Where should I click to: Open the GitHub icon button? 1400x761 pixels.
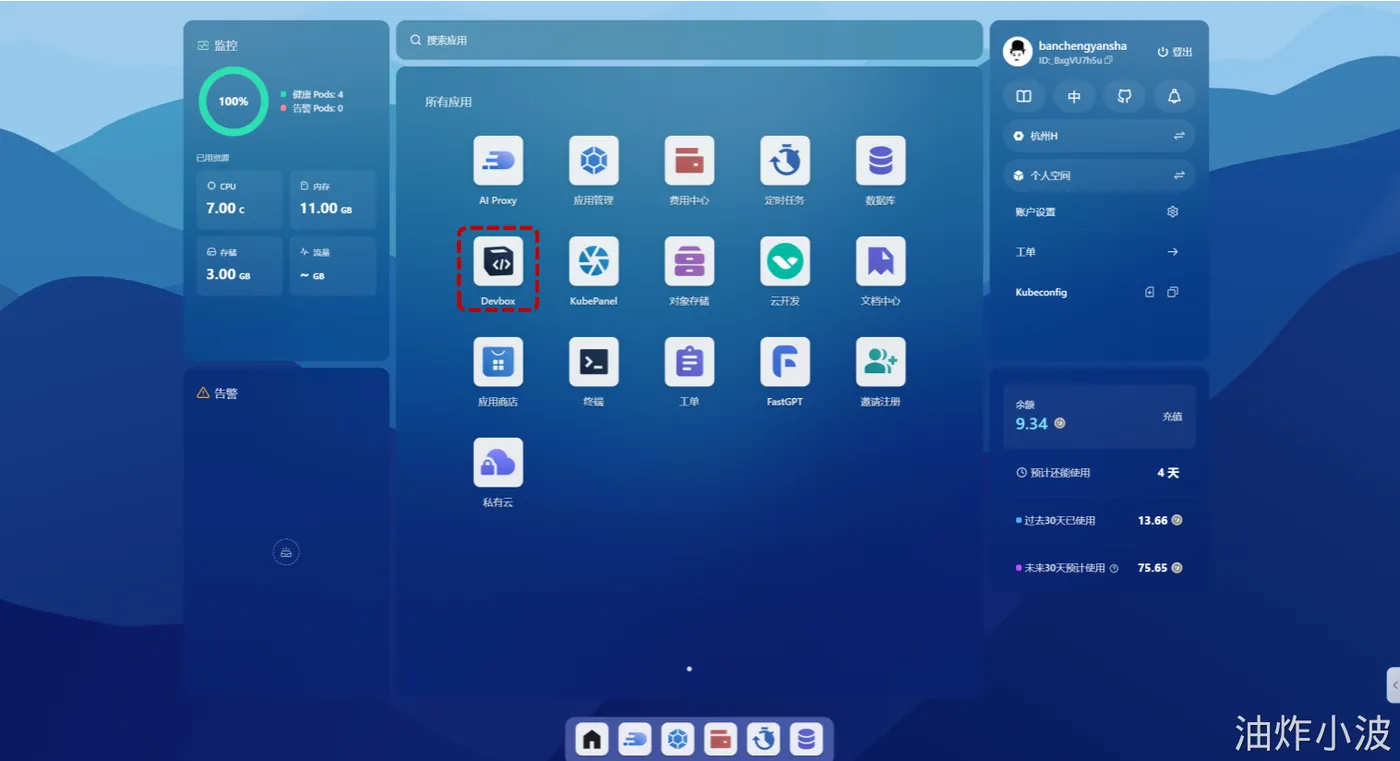pos(1124,97)
